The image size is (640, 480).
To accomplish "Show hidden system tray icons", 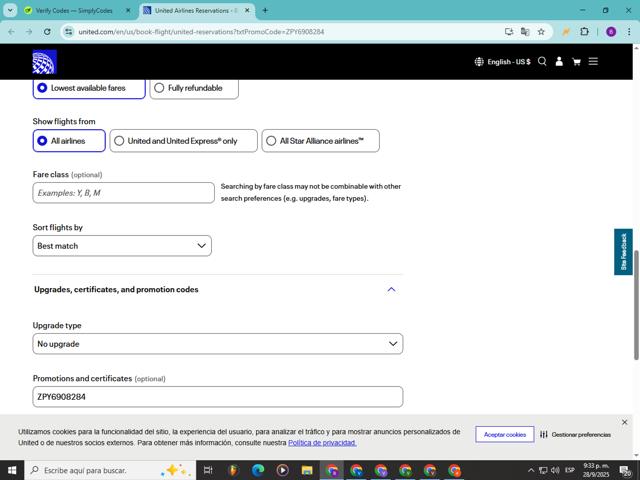I will 531,470.
